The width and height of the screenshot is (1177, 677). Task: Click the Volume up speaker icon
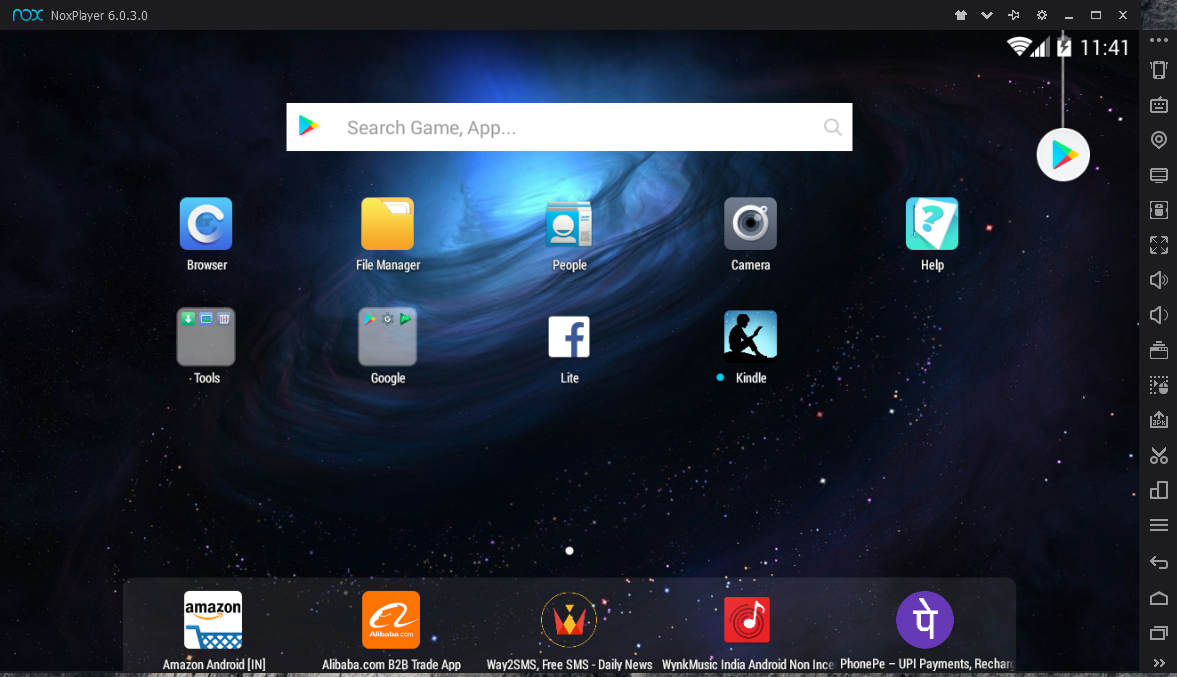tap(1159, 280)
